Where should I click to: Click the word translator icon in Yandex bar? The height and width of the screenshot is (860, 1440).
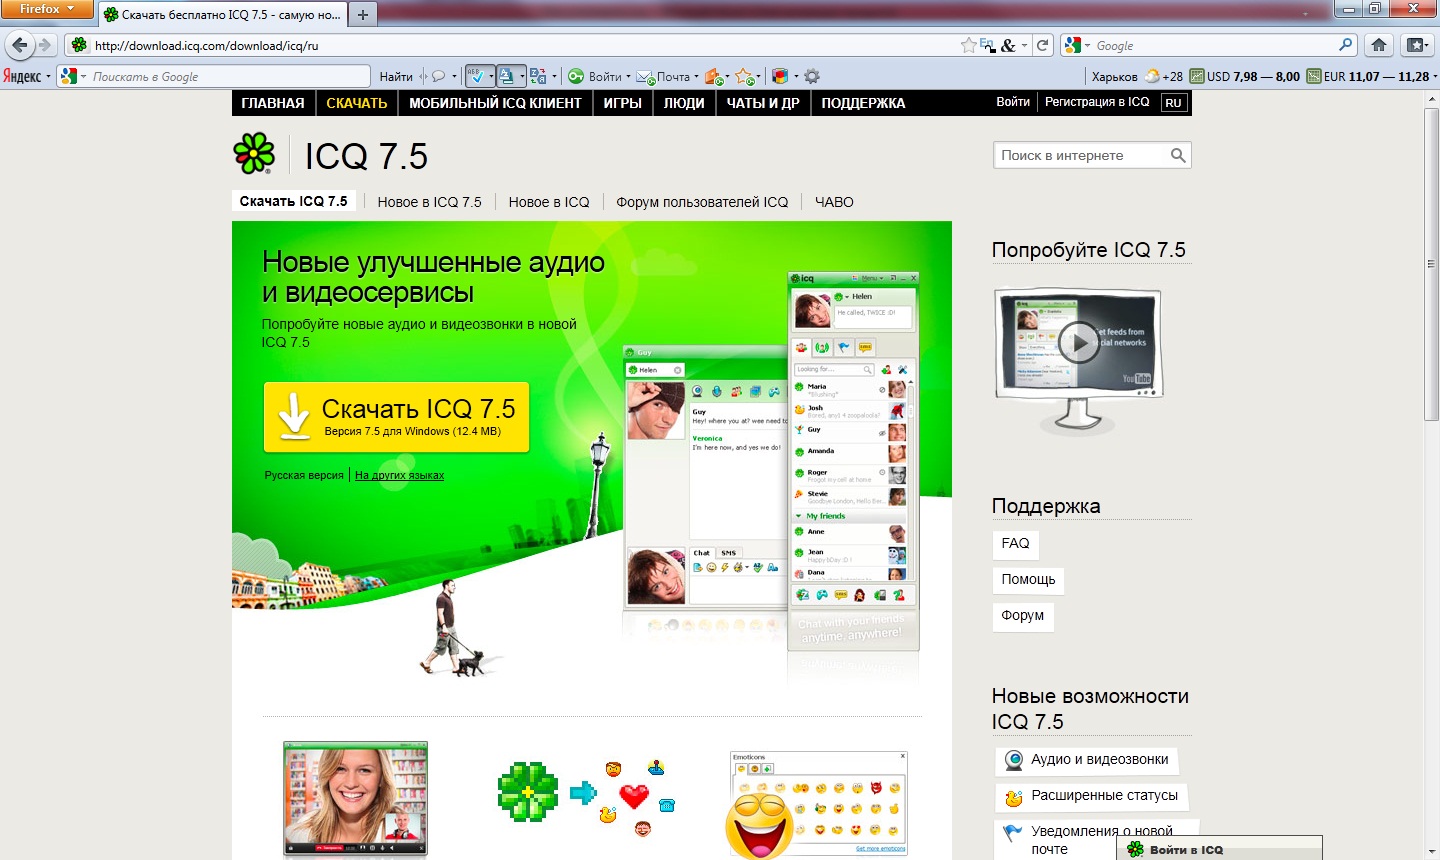coord(538,76)
